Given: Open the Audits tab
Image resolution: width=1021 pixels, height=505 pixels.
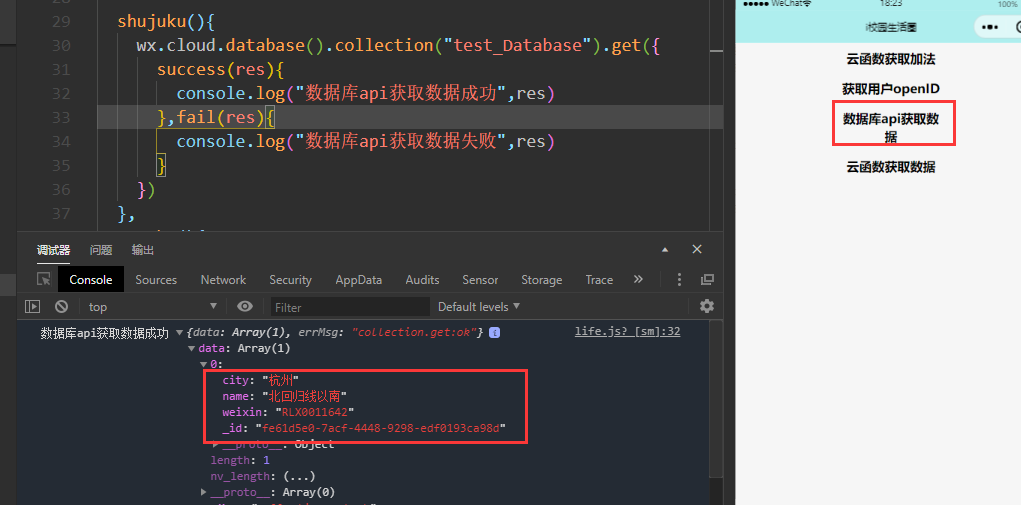Looking at the screenshot, I should point(423,280).
